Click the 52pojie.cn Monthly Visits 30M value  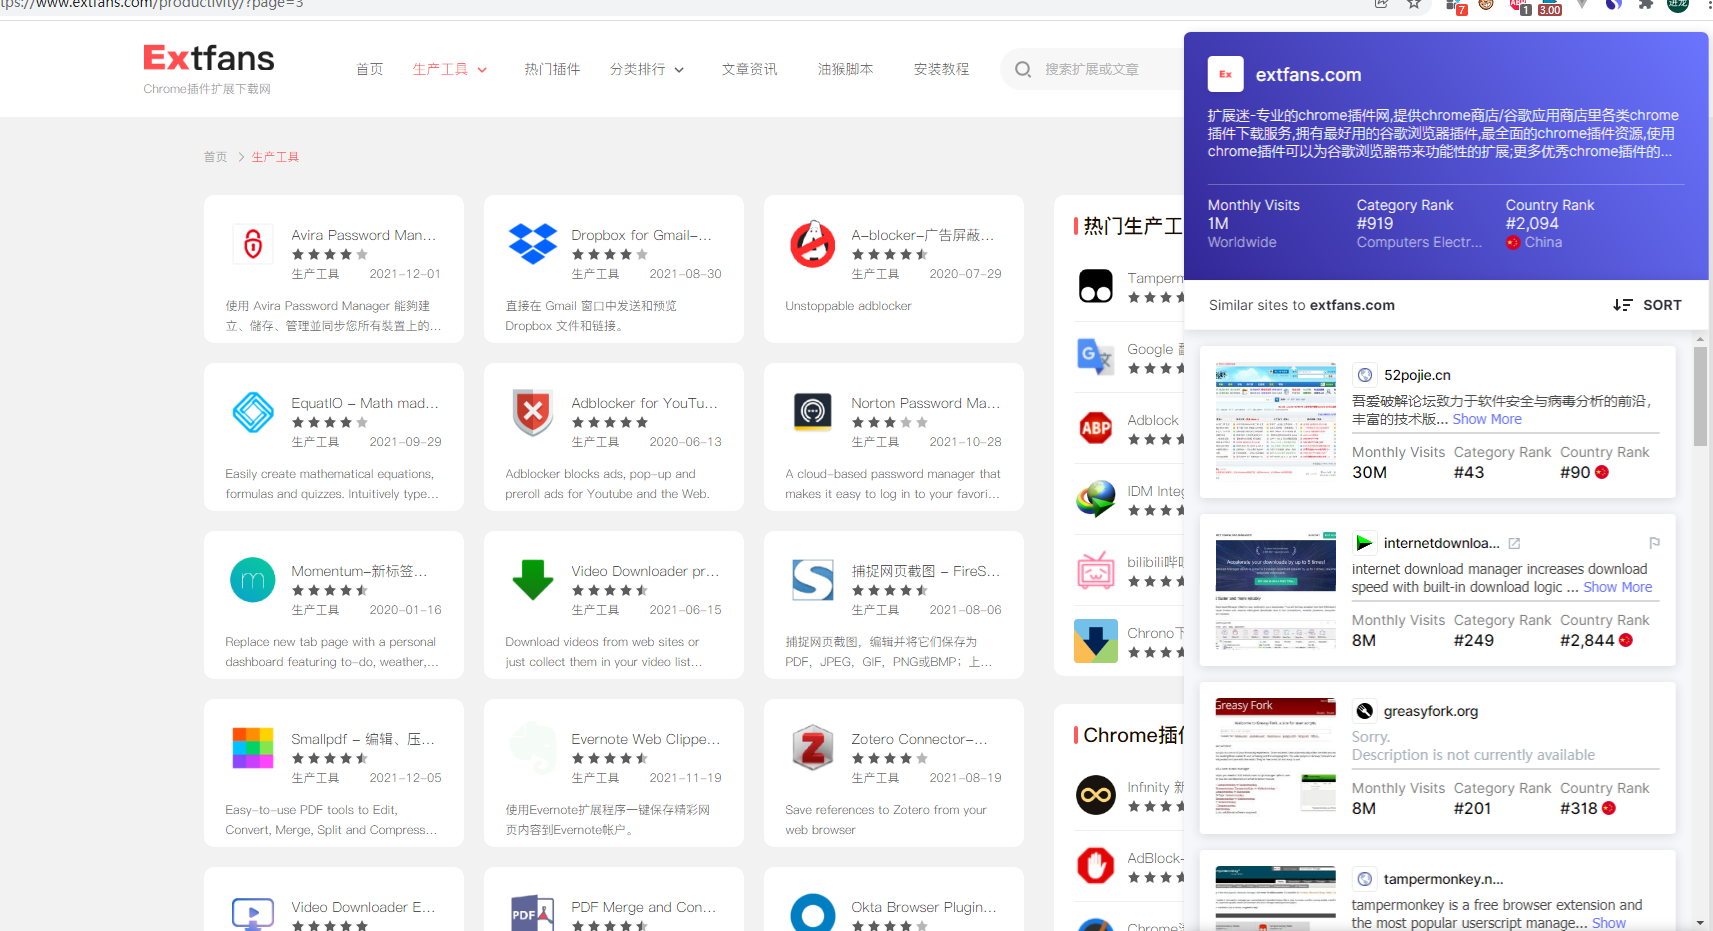pyautogui.click(x=1369, y=472)
